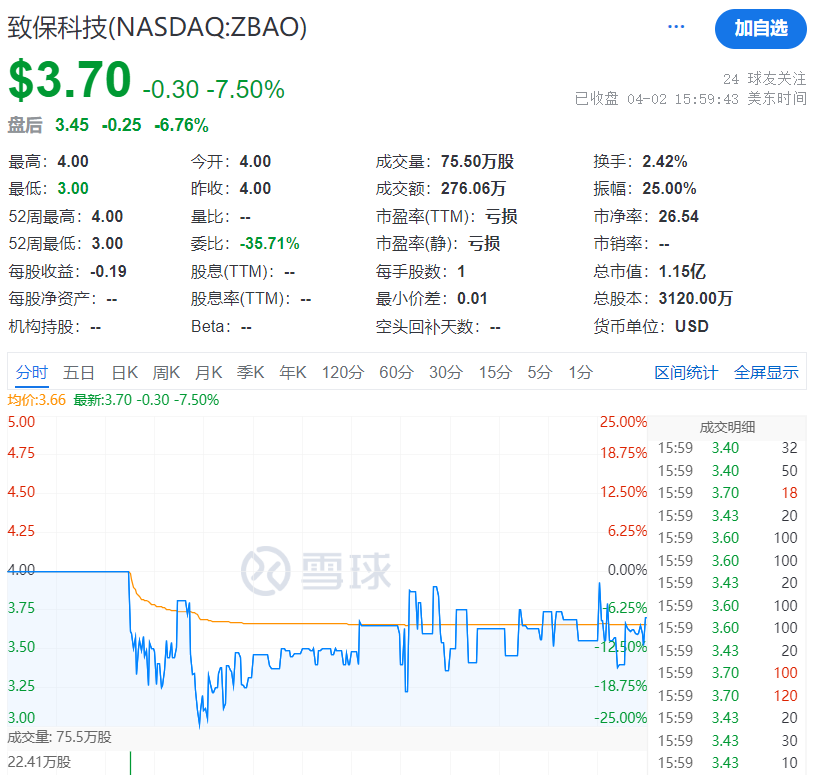The image size is (813, 775).
Task: Click the 3.40 trade row with volume 32
Action: click(727, 448)
